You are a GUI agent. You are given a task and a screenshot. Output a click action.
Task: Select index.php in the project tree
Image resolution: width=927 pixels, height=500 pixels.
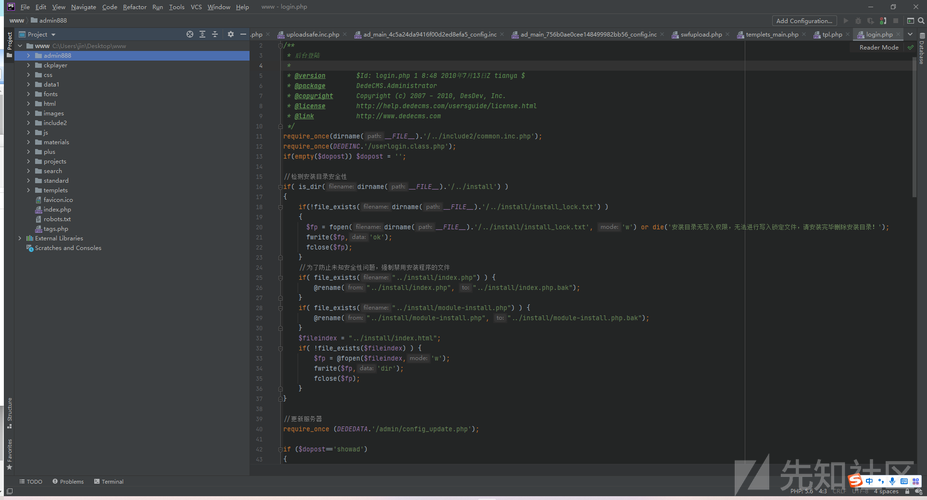(x=57, y=209)
